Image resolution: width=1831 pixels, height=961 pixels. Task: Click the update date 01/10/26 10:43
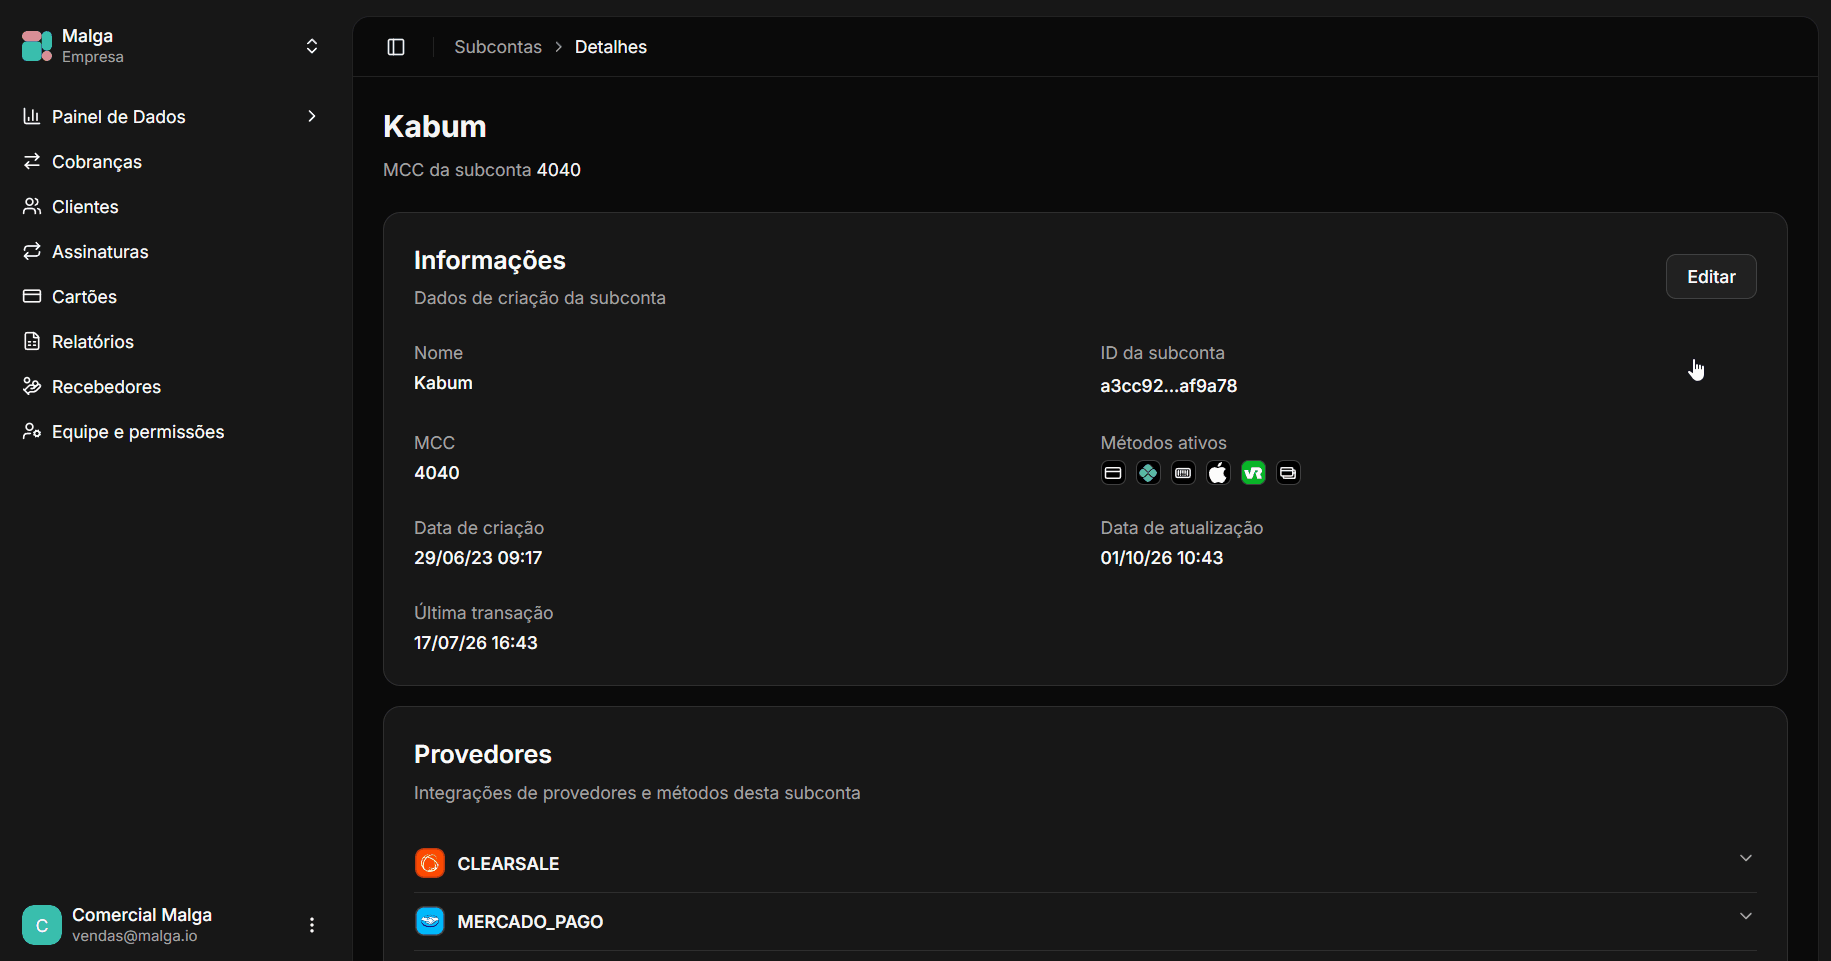click(1162, 558)
